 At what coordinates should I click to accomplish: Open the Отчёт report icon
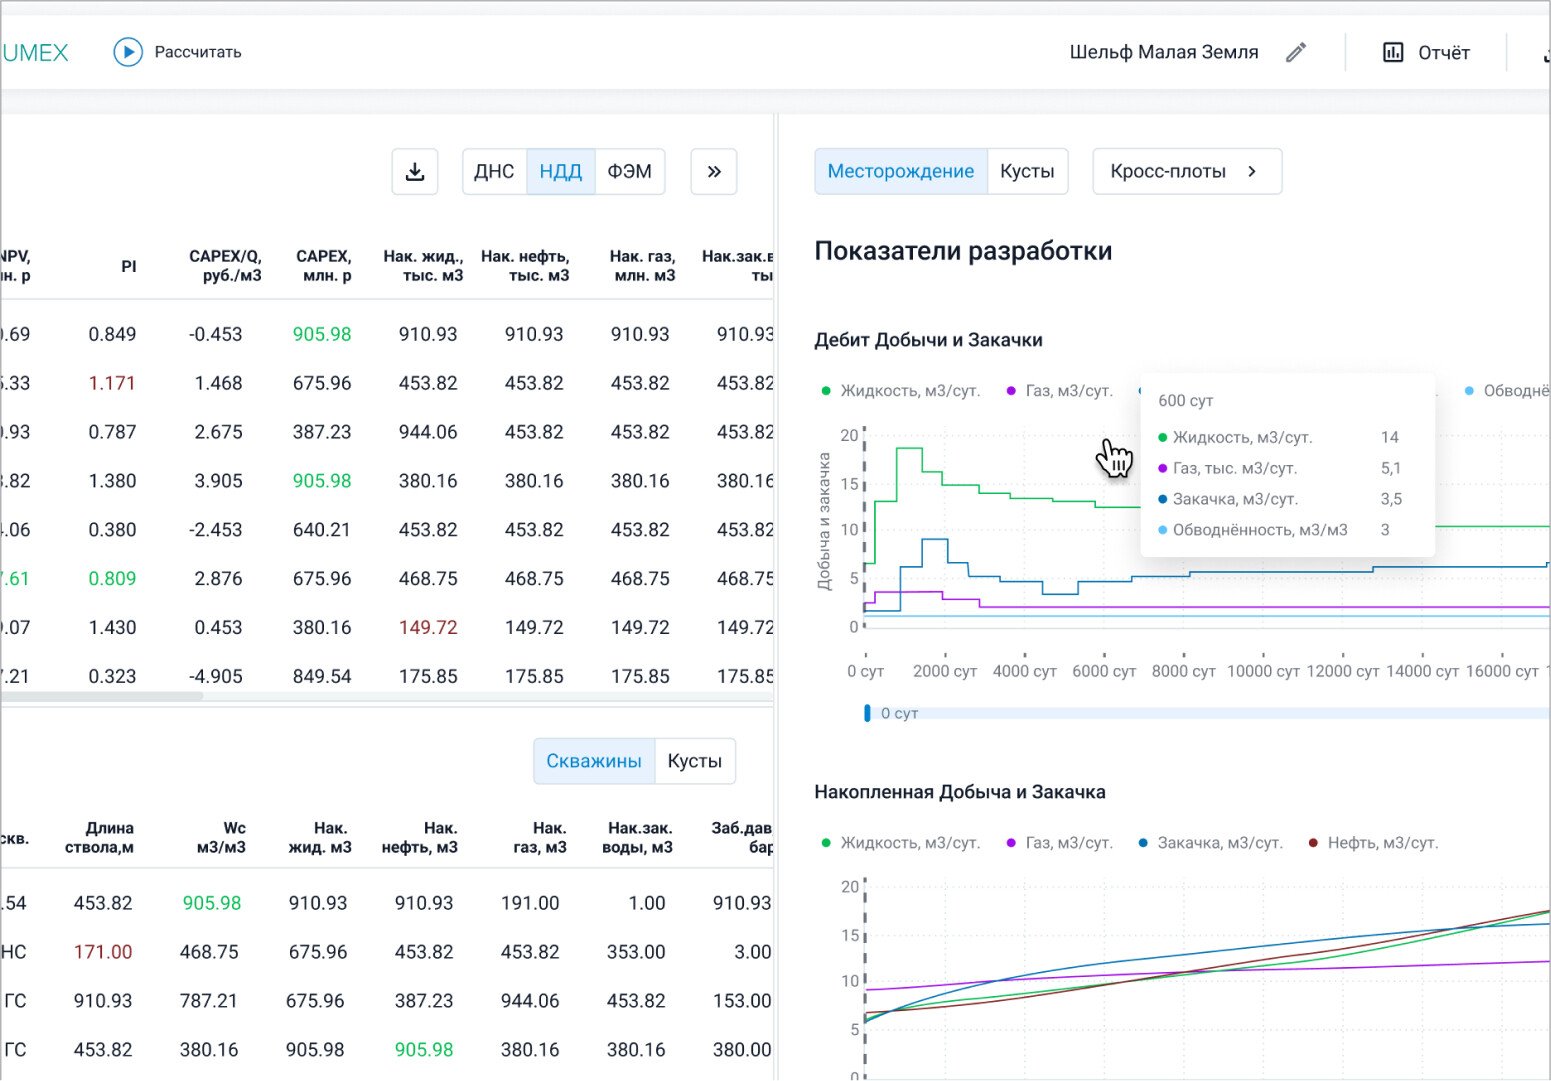point(1392,52)
